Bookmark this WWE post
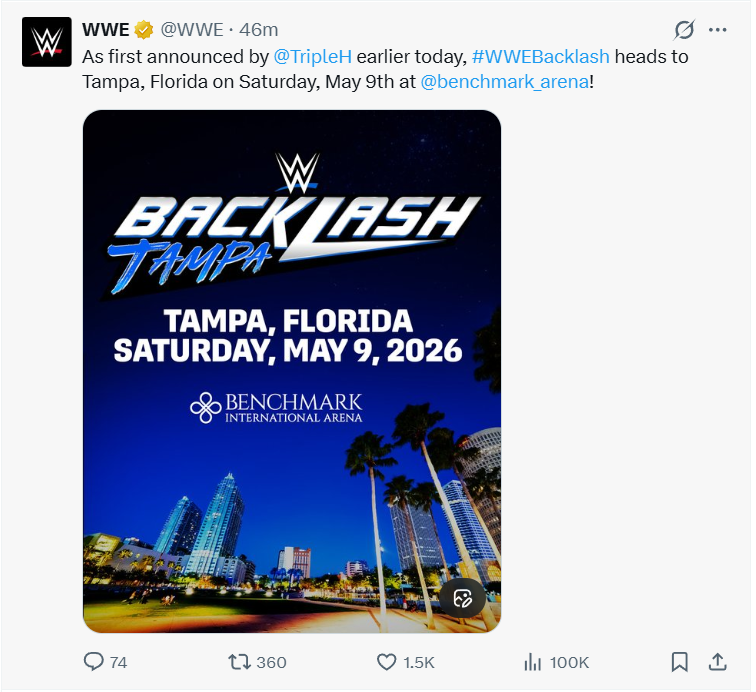The width and height of the screenshot is (756, 692). pos(679,662)
